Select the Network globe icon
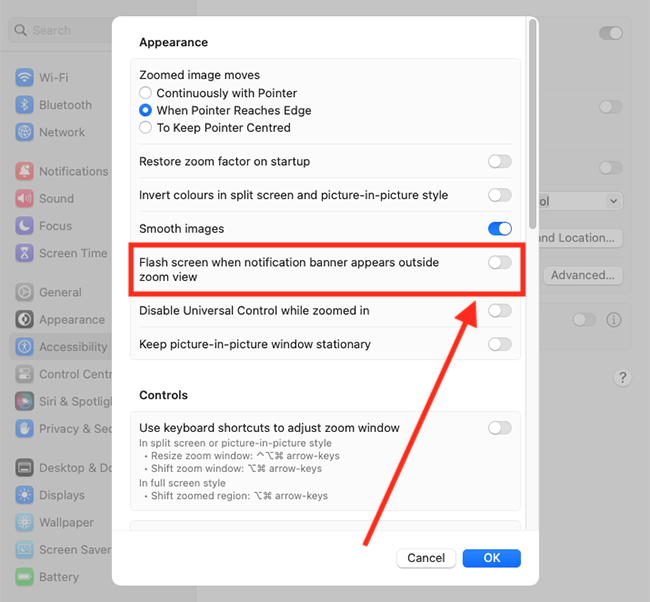Screen dimensions: 650x602 (24, 132)
